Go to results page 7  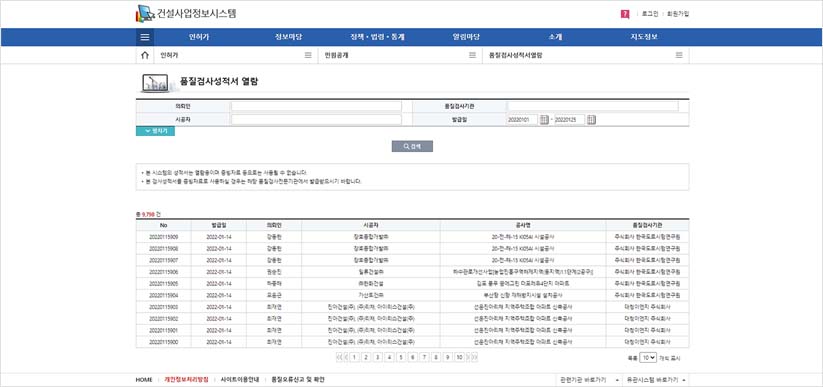tap(424, 357)
